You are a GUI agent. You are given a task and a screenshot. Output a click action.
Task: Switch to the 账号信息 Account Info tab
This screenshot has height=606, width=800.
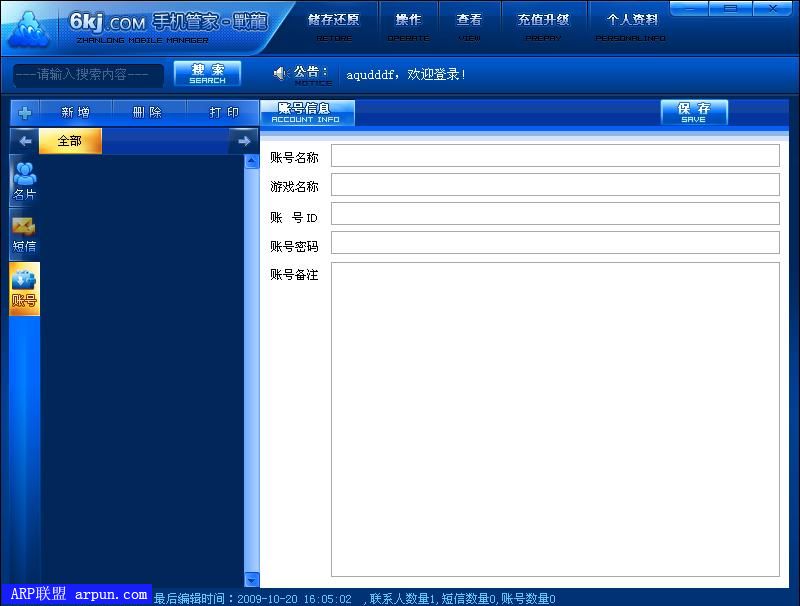coord(306,112)
